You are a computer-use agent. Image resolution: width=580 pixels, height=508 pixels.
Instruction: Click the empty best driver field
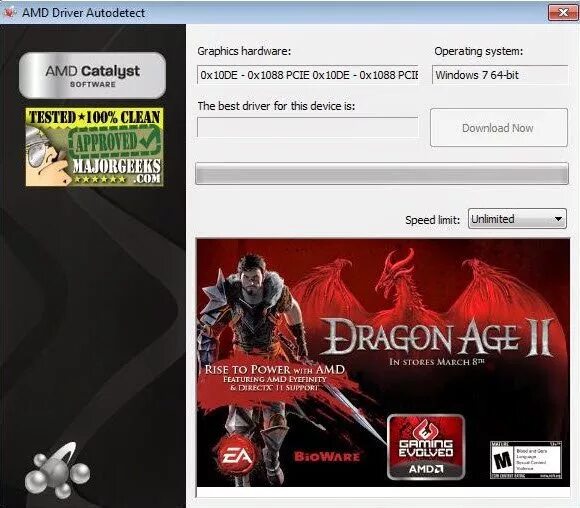point(308,127)
